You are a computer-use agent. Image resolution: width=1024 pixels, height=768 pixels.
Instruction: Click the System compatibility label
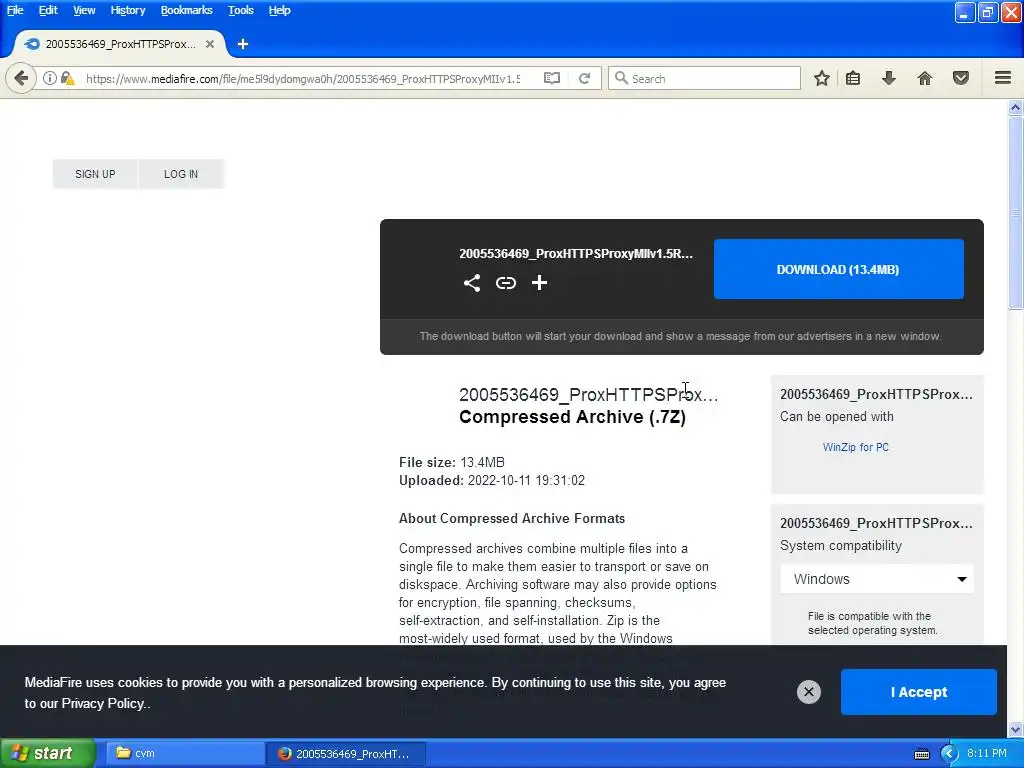click(840, 545)
